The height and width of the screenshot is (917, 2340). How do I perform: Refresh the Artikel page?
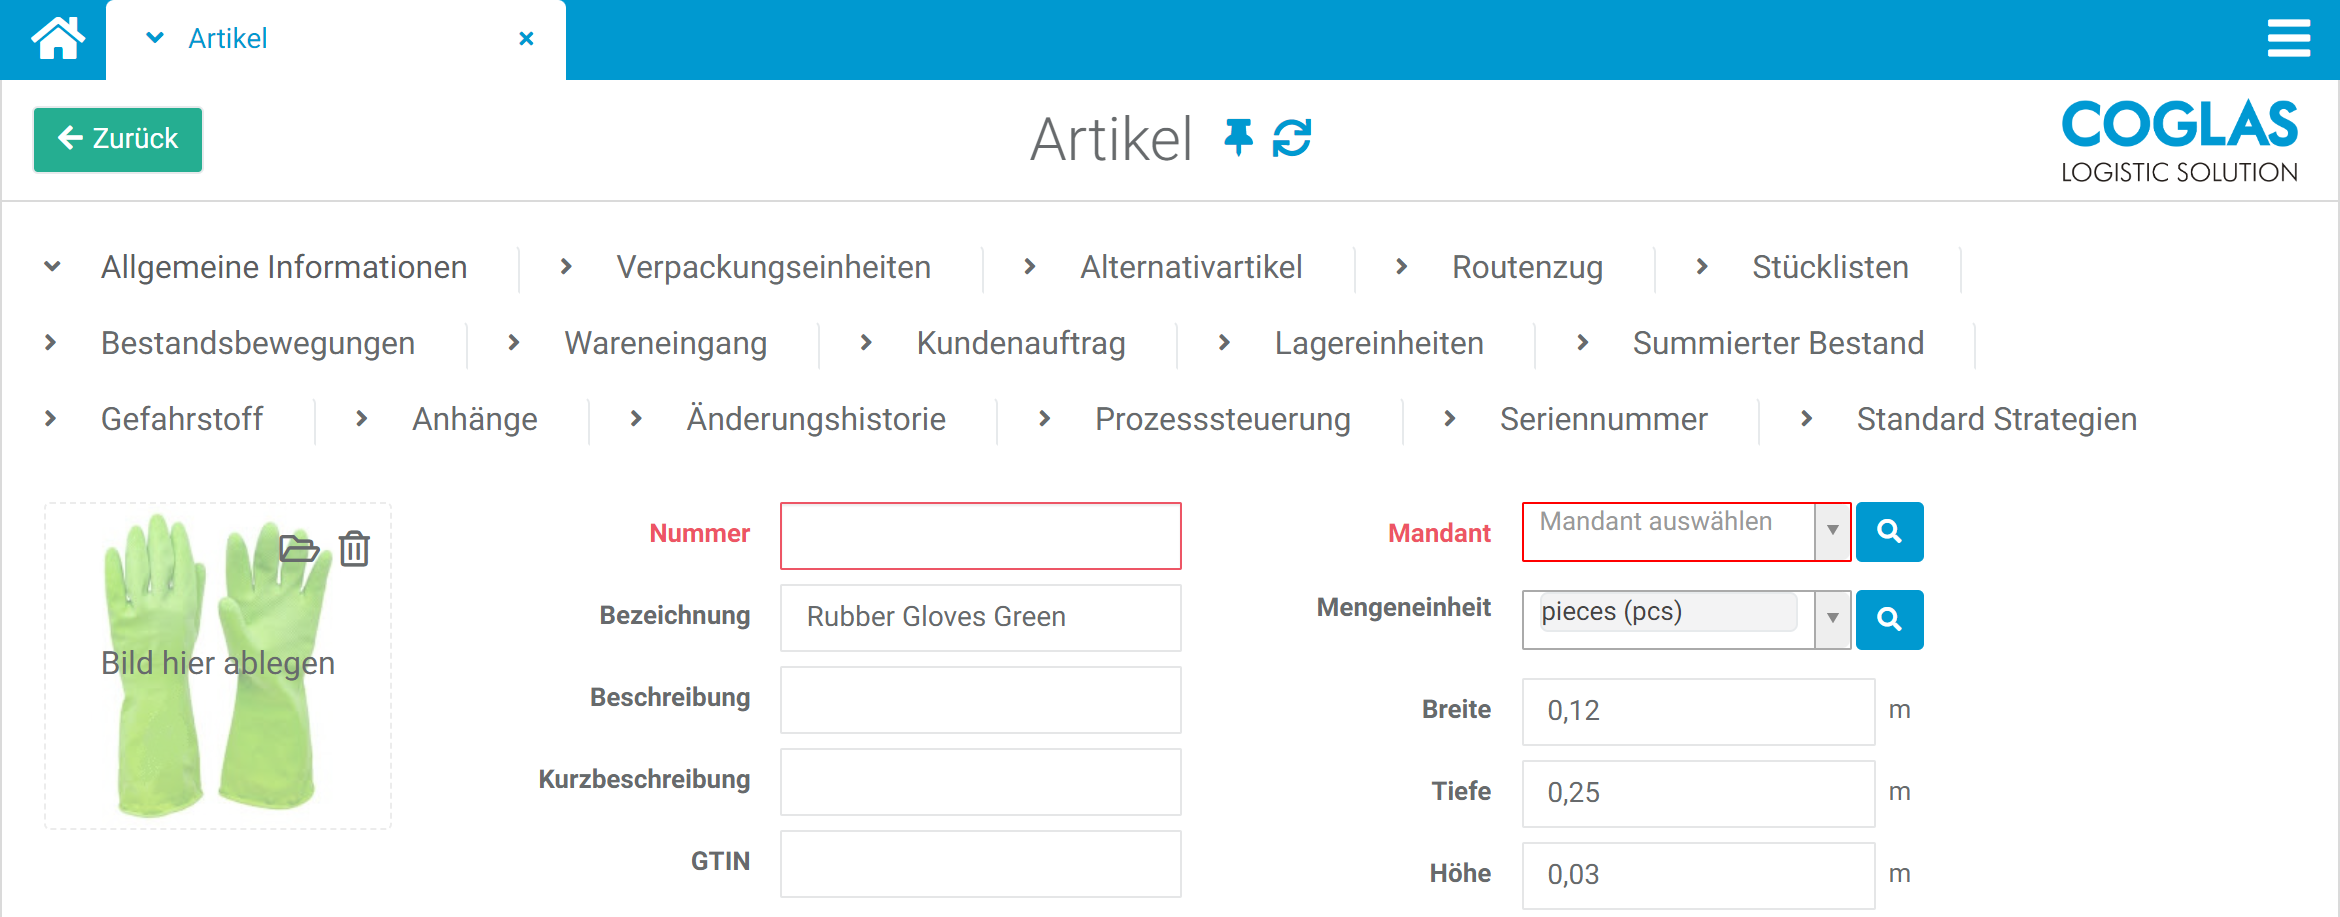point(1292,138)
